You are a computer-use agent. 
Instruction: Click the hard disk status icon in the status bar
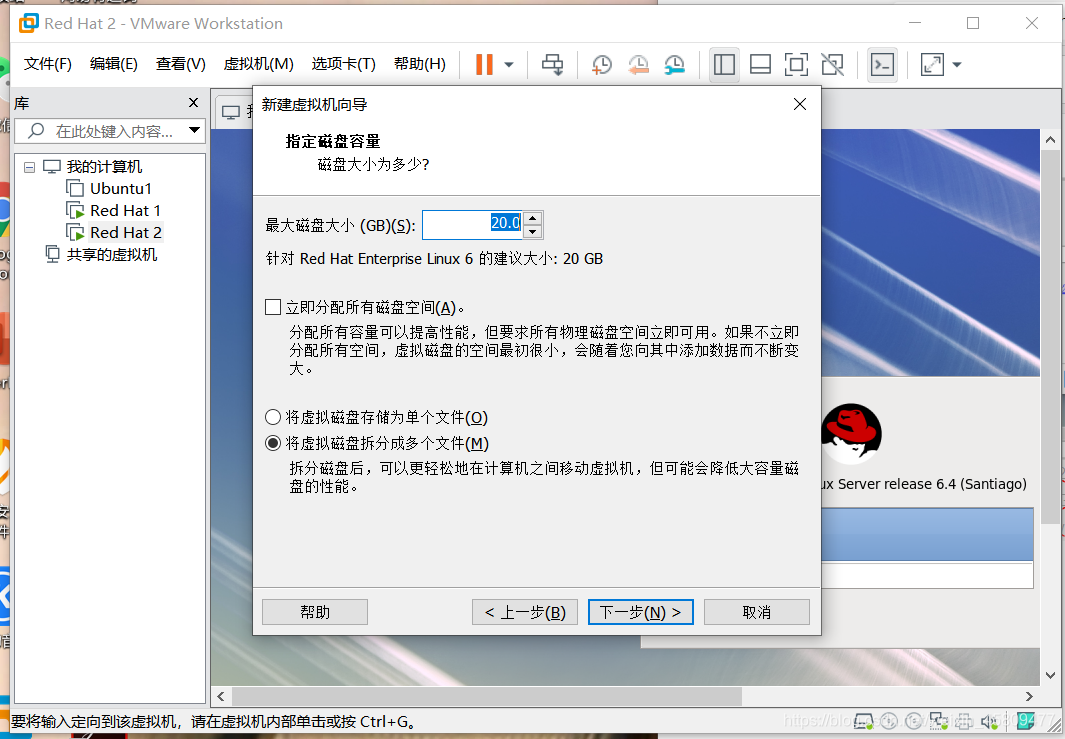(x=863, y=721)
